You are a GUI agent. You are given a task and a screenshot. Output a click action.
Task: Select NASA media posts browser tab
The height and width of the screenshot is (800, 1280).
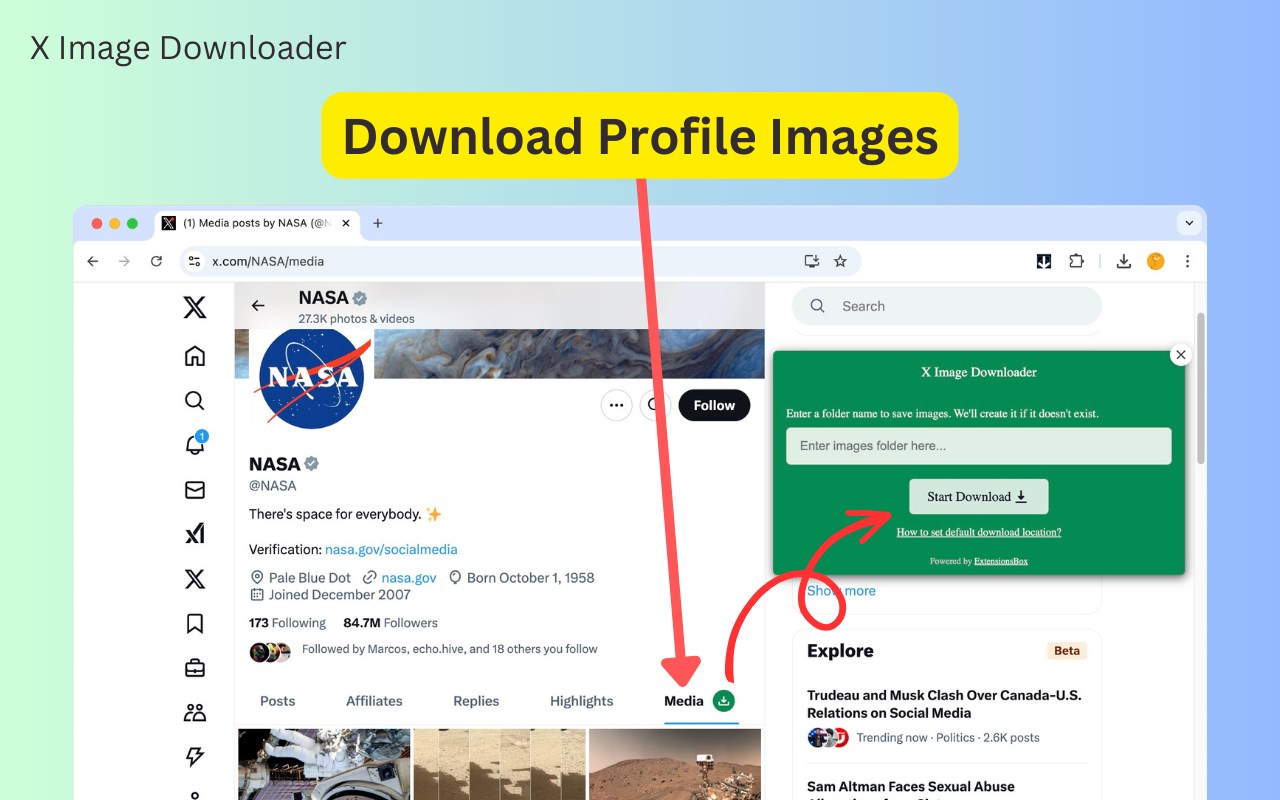tap(257, 223)
